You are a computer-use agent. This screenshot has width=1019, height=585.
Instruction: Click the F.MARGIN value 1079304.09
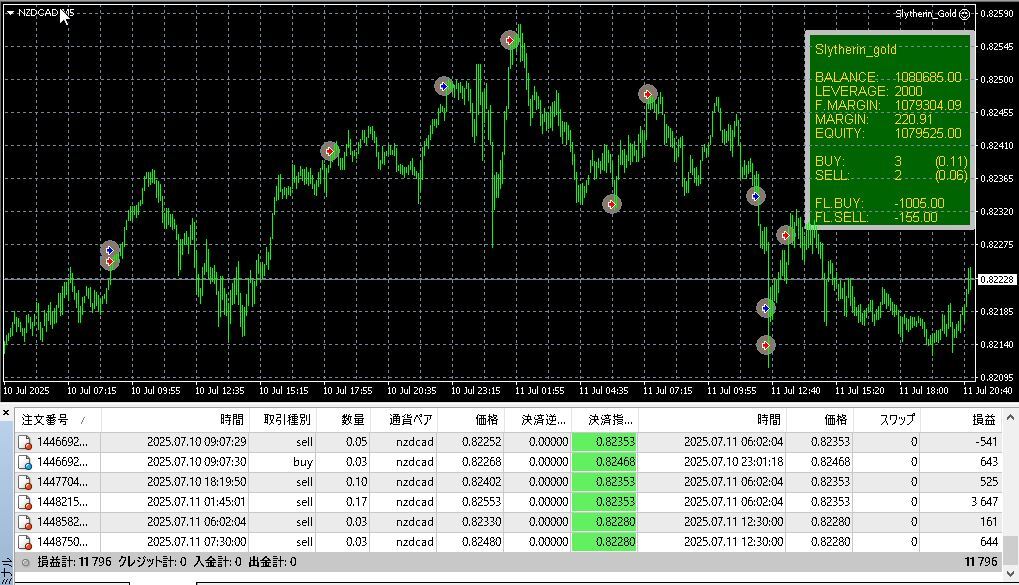927,105
